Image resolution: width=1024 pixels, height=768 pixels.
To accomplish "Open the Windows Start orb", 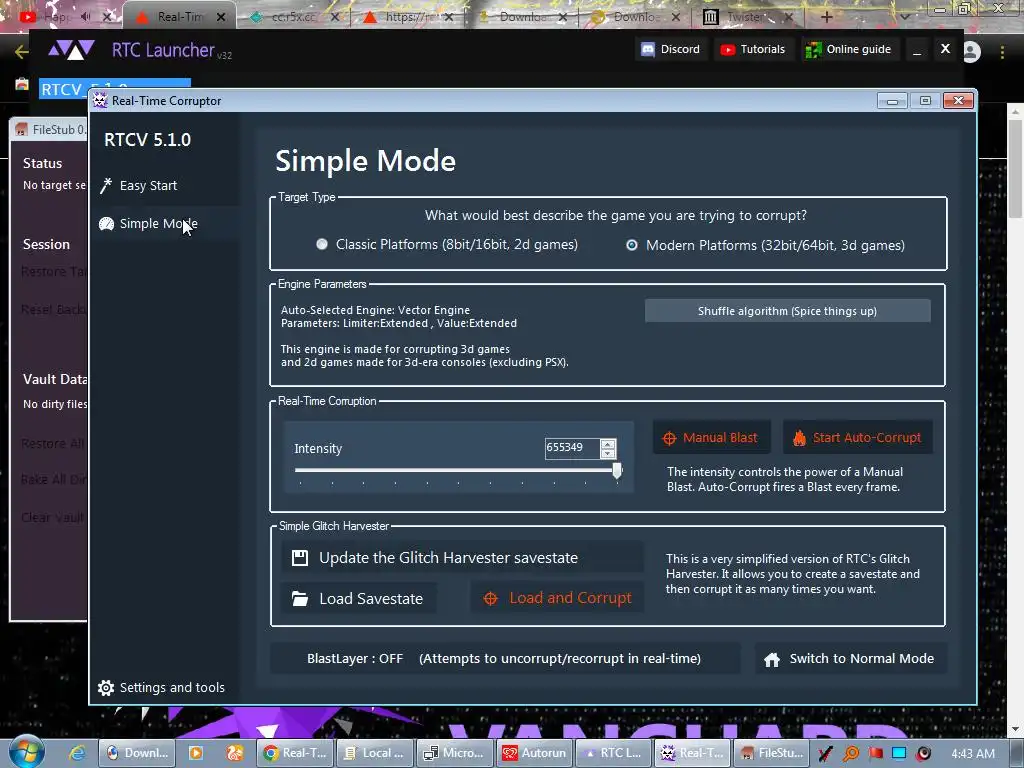I will [26, 752].
